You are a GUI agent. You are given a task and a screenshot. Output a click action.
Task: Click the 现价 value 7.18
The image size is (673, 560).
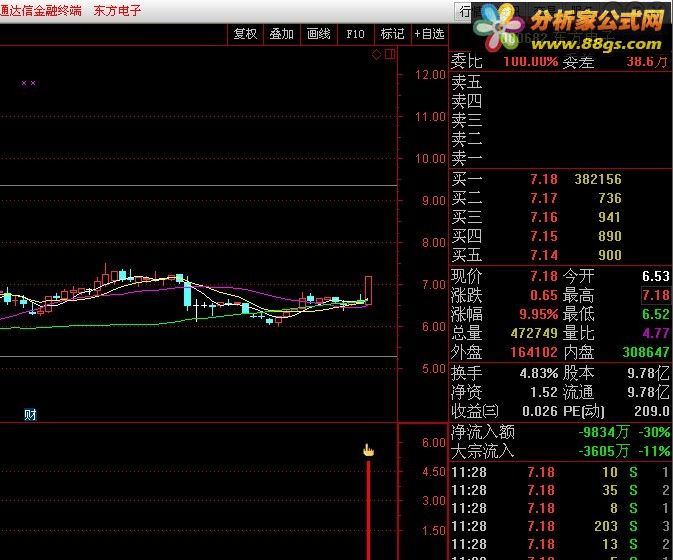pos(543,276)
